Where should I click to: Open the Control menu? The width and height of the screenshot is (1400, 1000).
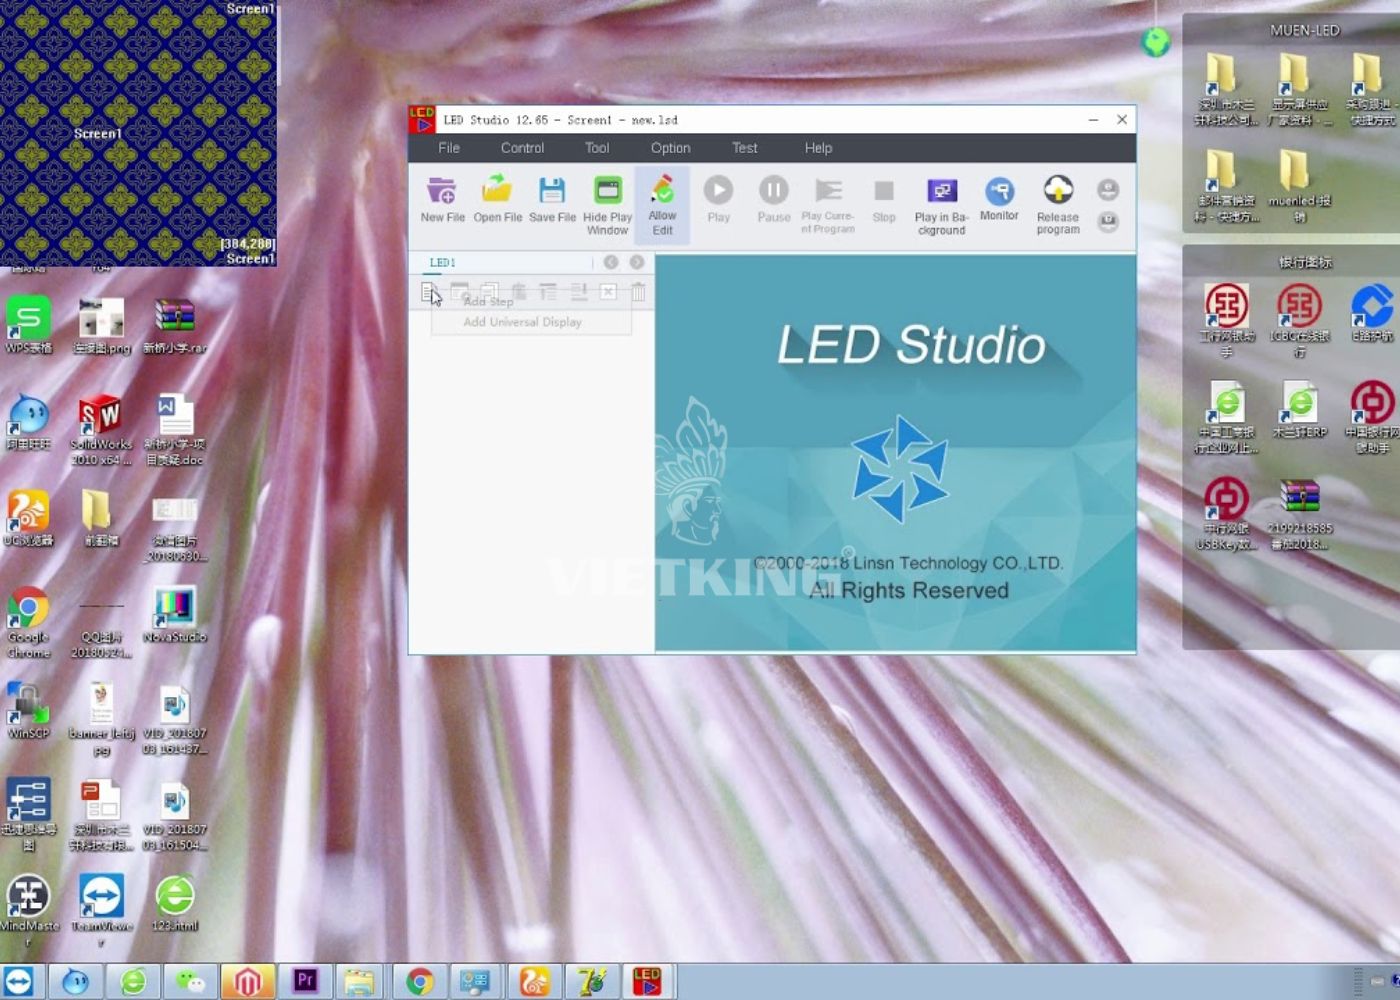point(521,147)
